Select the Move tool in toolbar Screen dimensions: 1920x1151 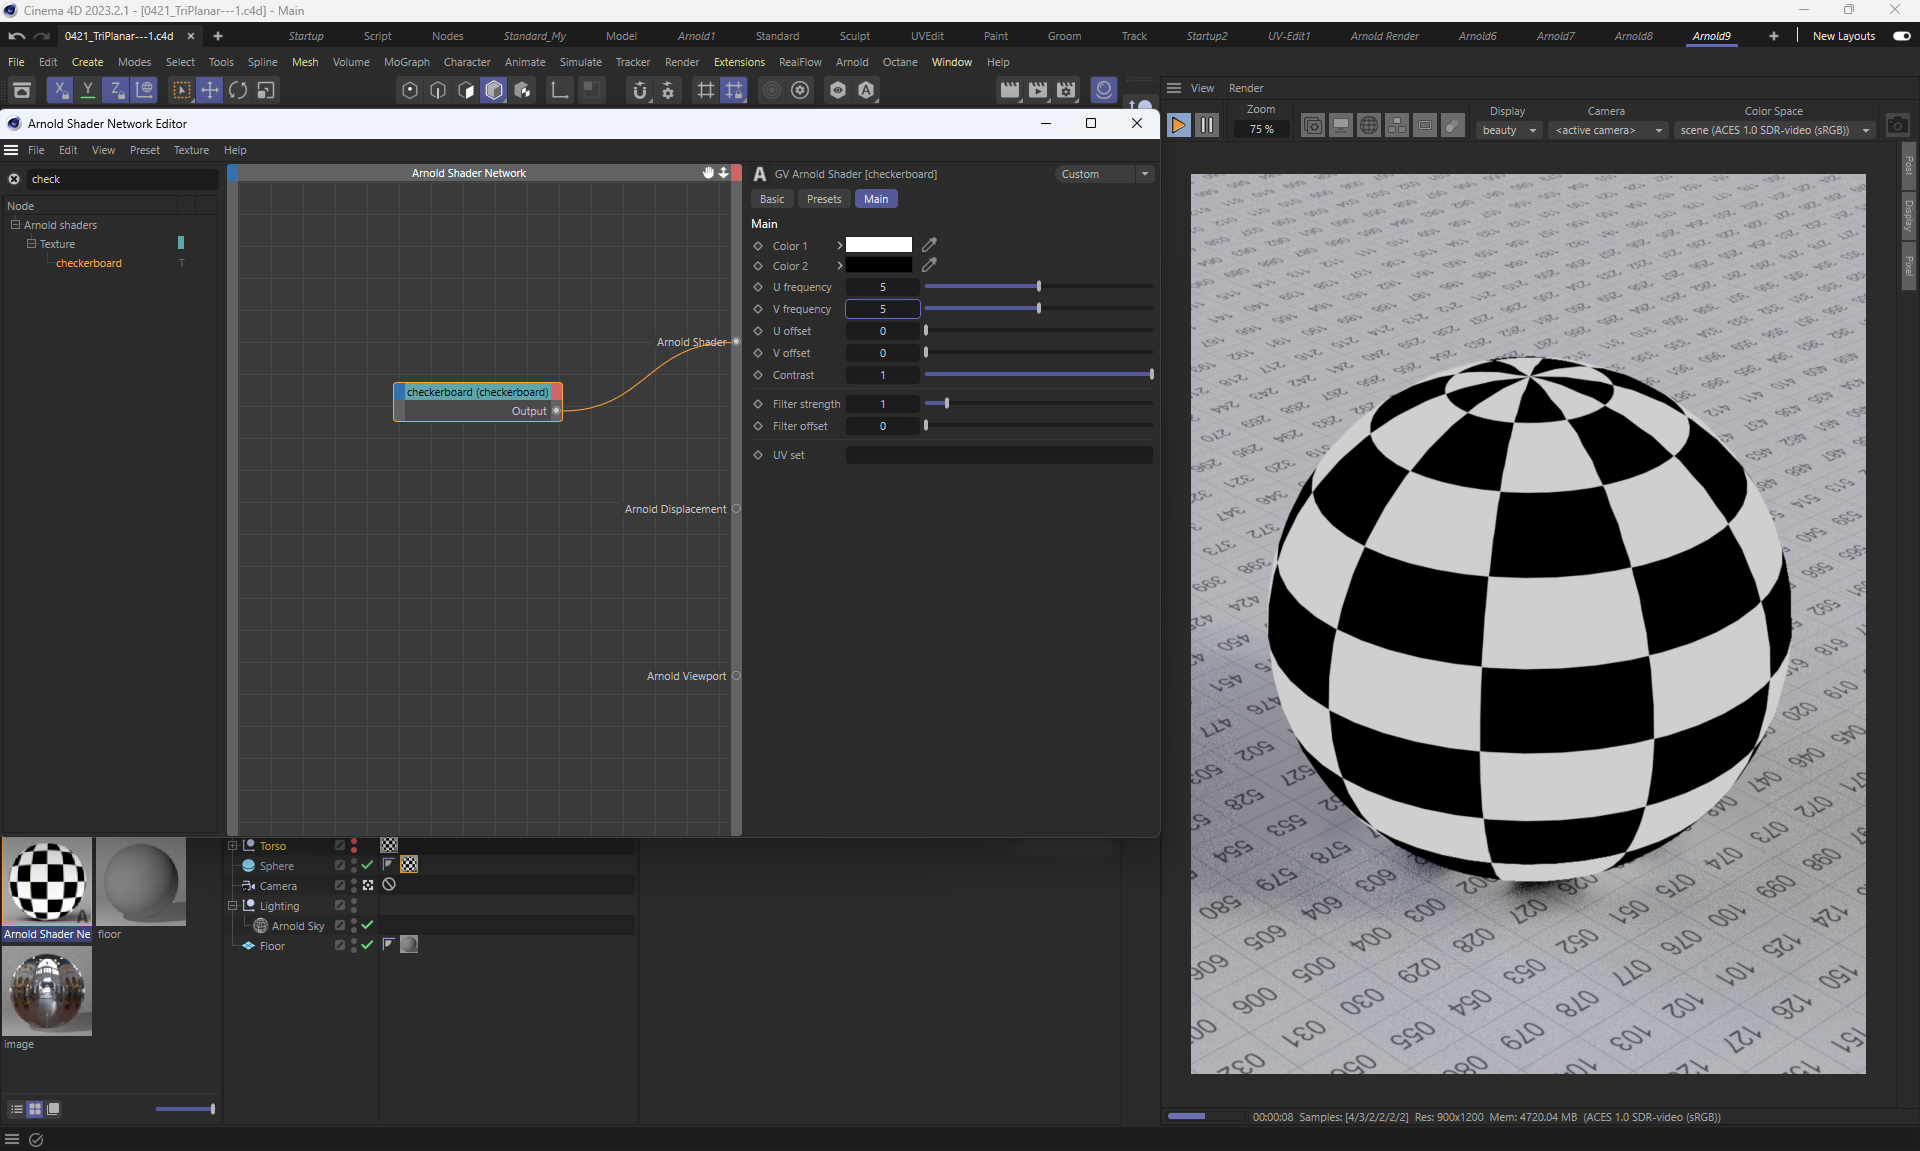(x=210, y=90)
